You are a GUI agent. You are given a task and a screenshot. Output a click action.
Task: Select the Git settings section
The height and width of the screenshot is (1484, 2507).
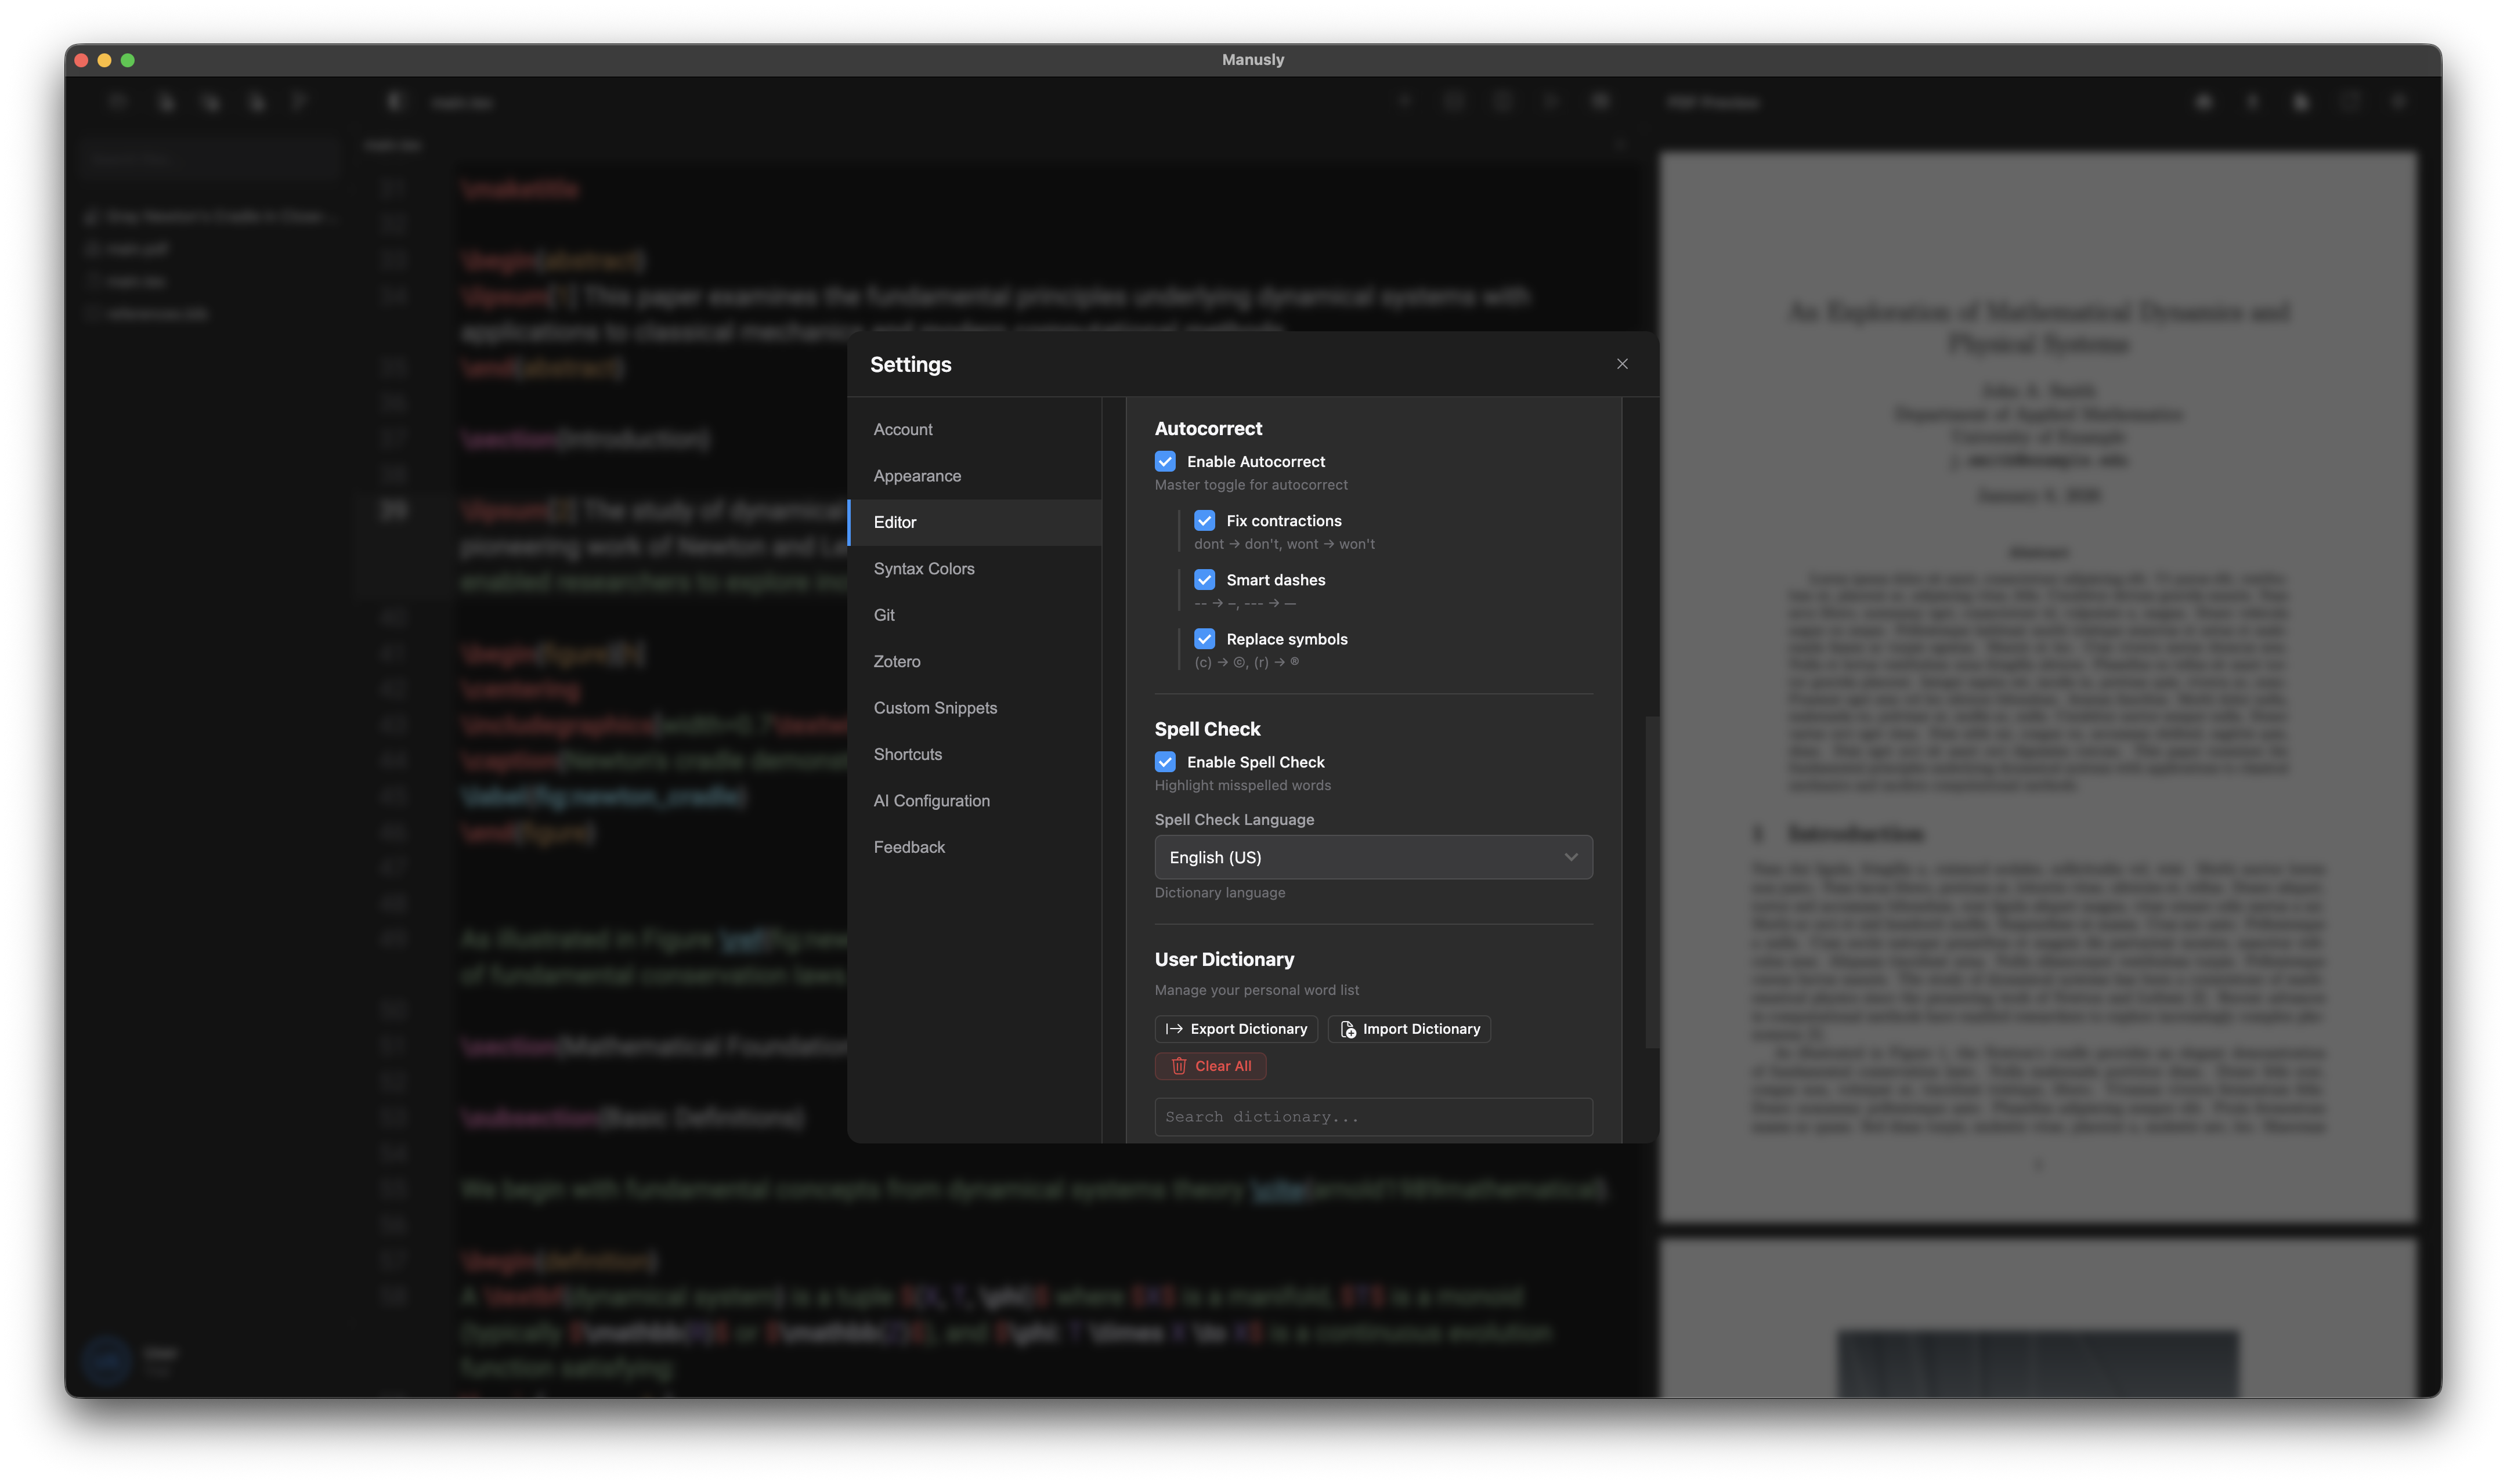point(884,614)
